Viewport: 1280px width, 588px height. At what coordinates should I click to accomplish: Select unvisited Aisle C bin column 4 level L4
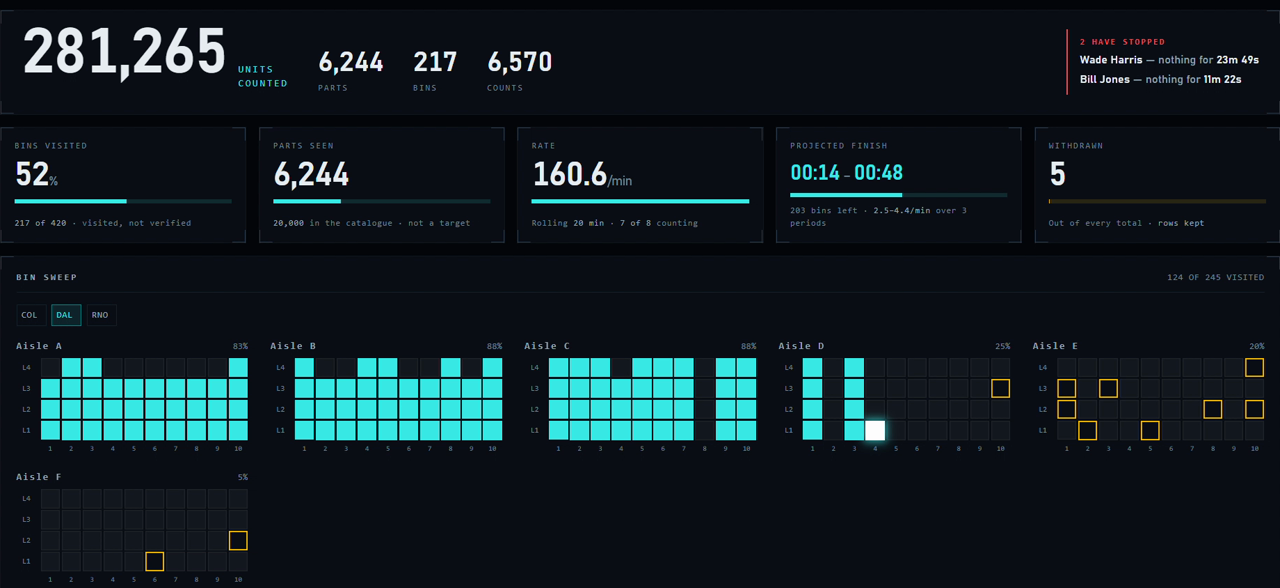tap(621, 367)
